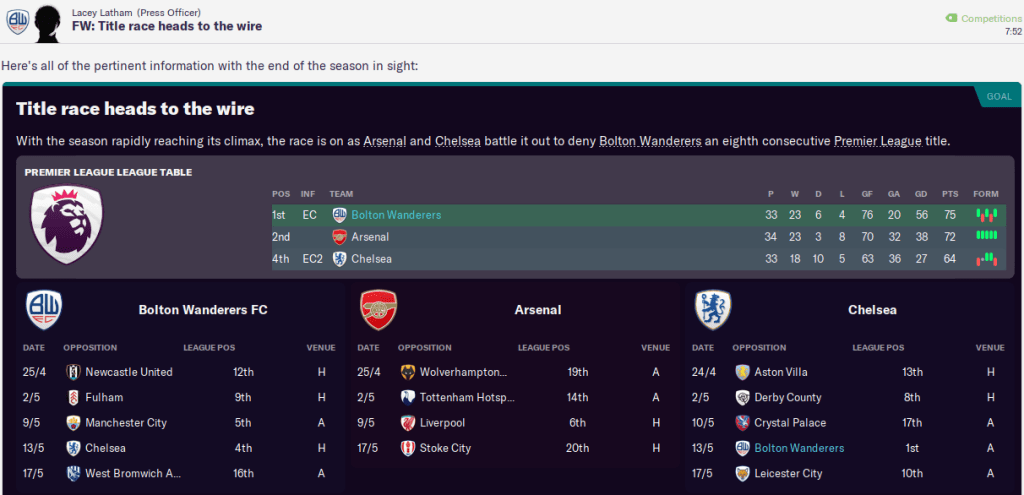Click the Aston Villa badge icon
Viewport: 1024px width, 495px height.
[x=742, y=372]
